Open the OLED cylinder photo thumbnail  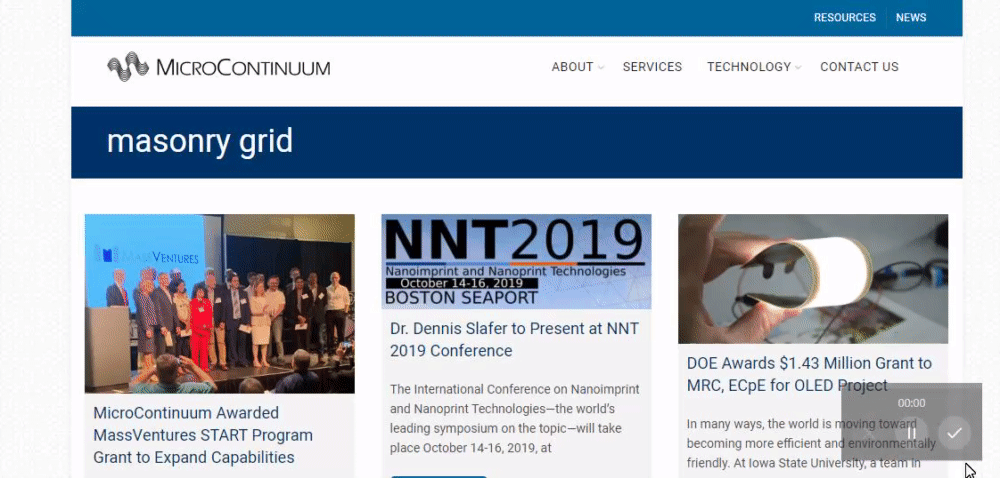pos(812,279)
